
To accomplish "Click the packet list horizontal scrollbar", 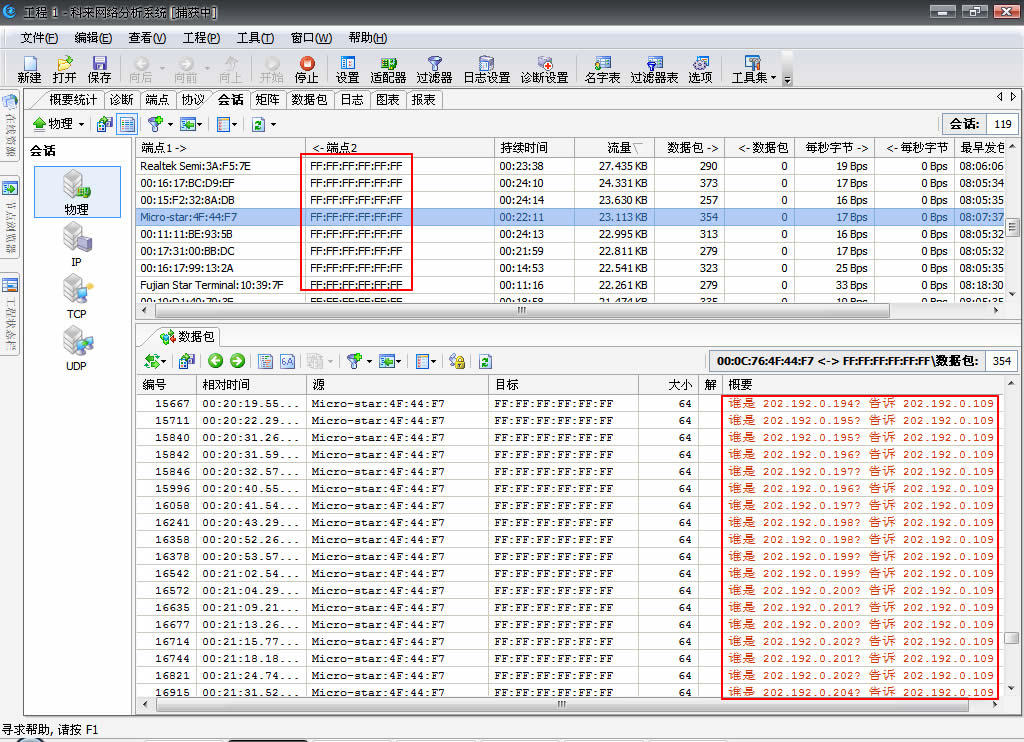I will click(560, 704).
